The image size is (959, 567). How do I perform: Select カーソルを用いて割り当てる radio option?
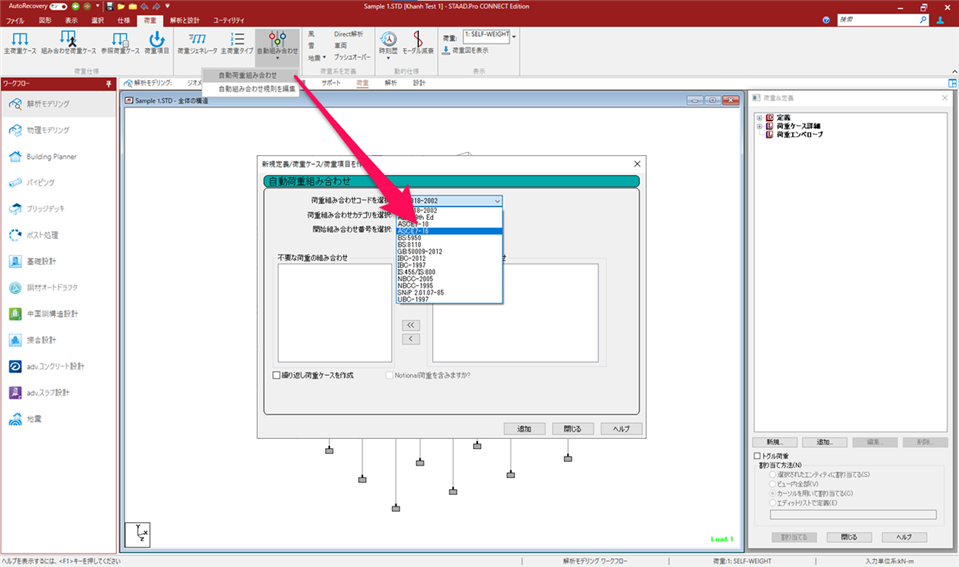point(773,493)
